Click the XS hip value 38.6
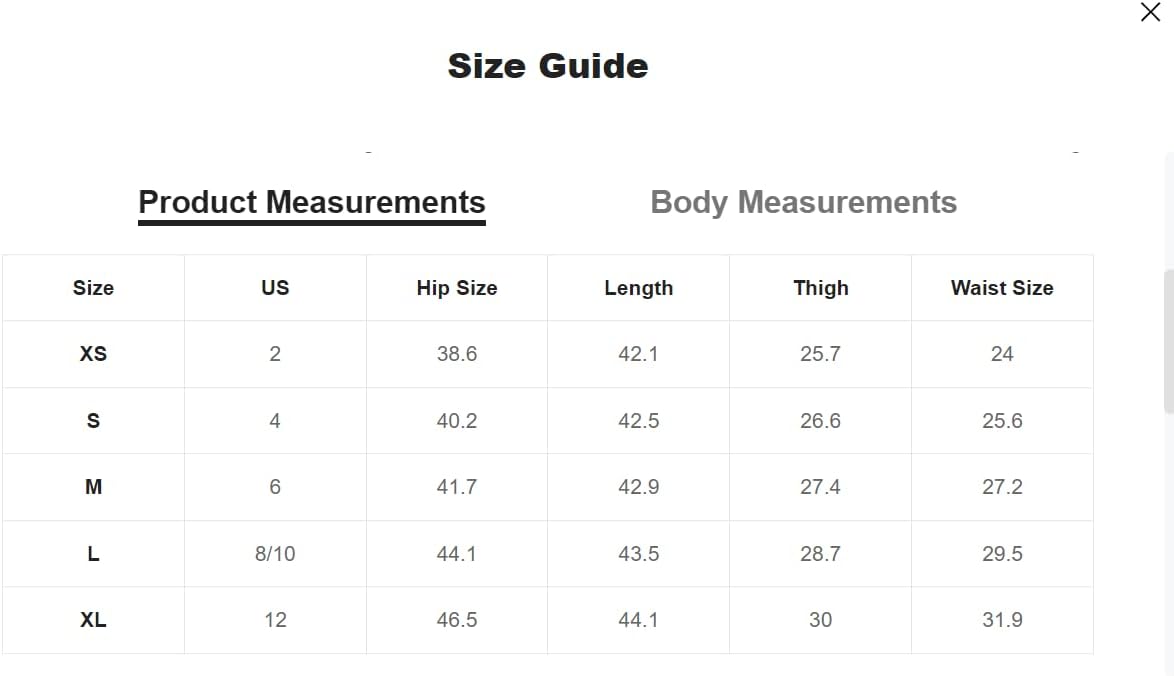Viewport: 1174px width, 676px height. click(x=457, y=354)
